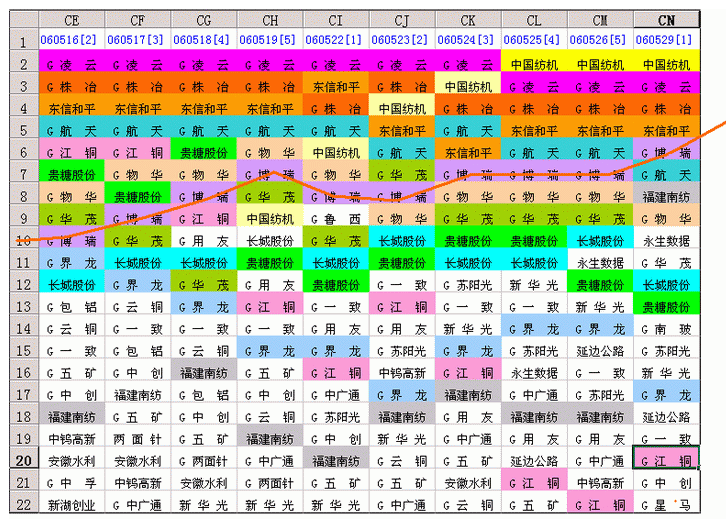Select column header CM
This screenshot has width=726, height=526.
600,20
